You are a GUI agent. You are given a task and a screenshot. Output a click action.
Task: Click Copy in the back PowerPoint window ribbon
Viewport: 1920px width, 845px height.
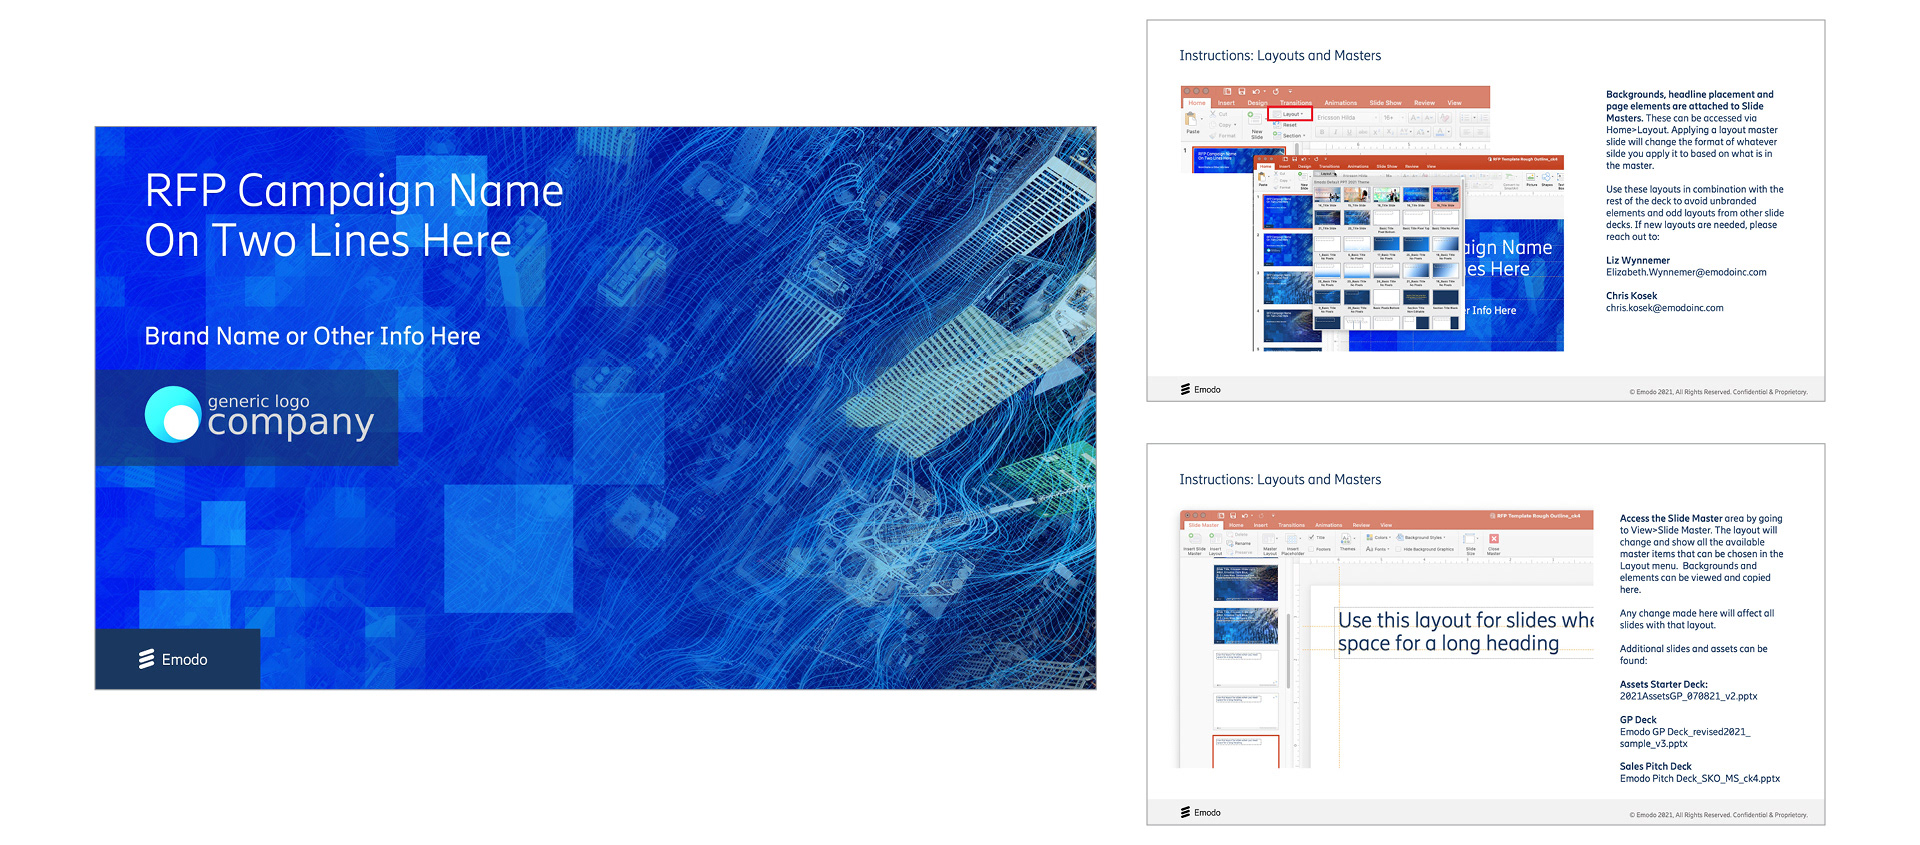(x=1223, y=125)
